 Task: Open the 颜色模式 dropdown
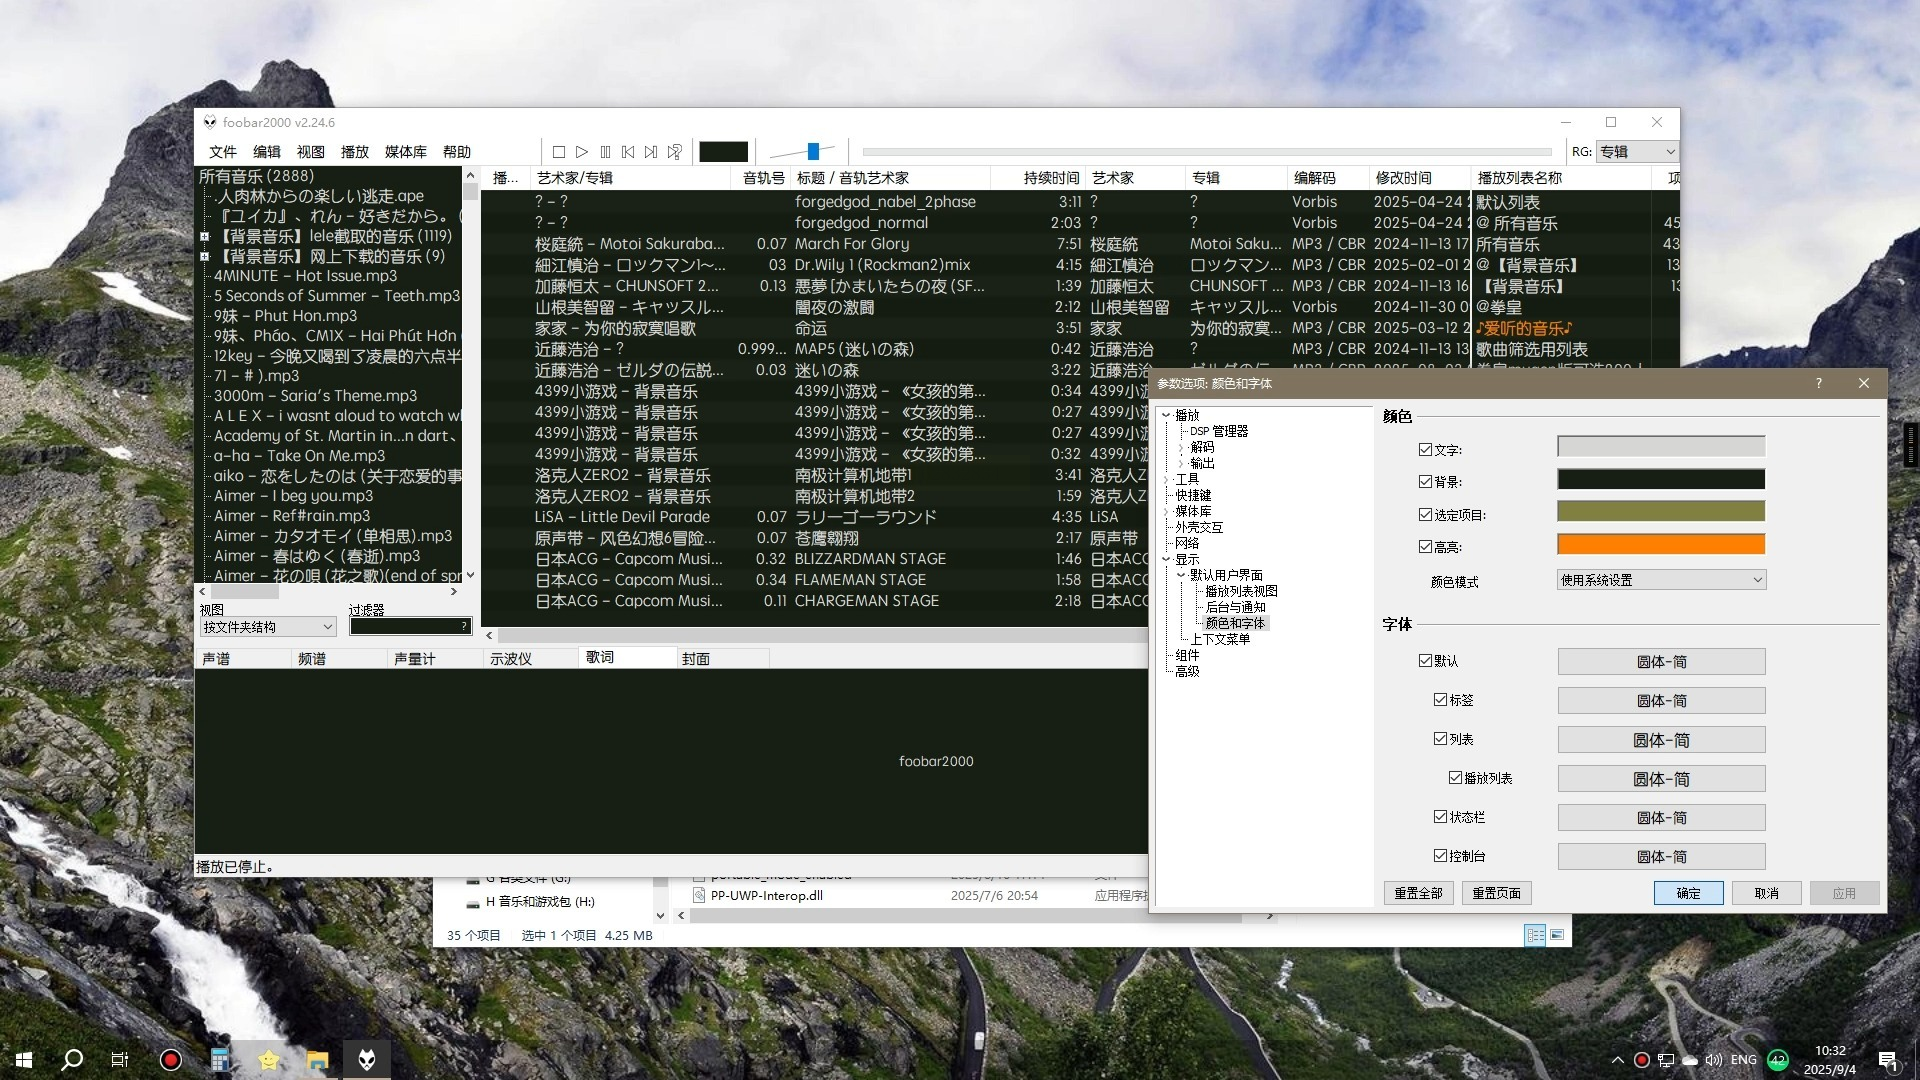coord(1661,580)
